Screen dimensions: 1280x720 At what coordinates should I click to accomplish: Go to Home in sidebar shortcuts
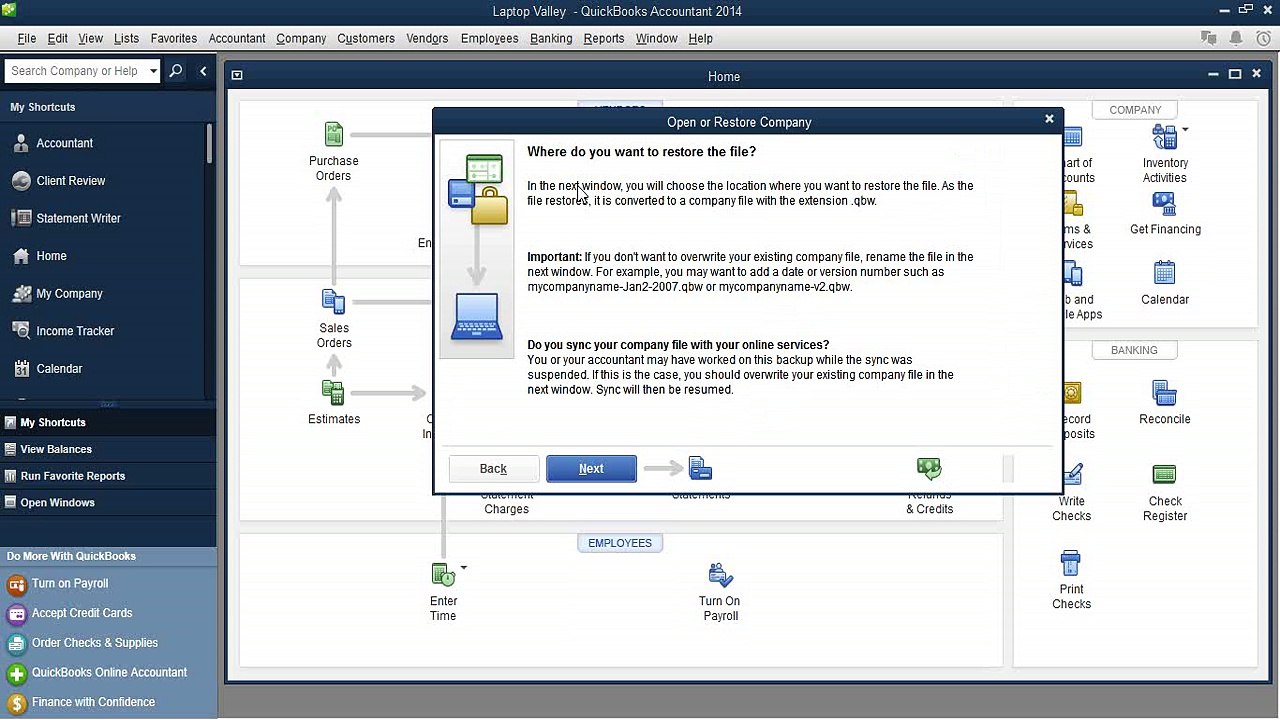click(51, 256)
